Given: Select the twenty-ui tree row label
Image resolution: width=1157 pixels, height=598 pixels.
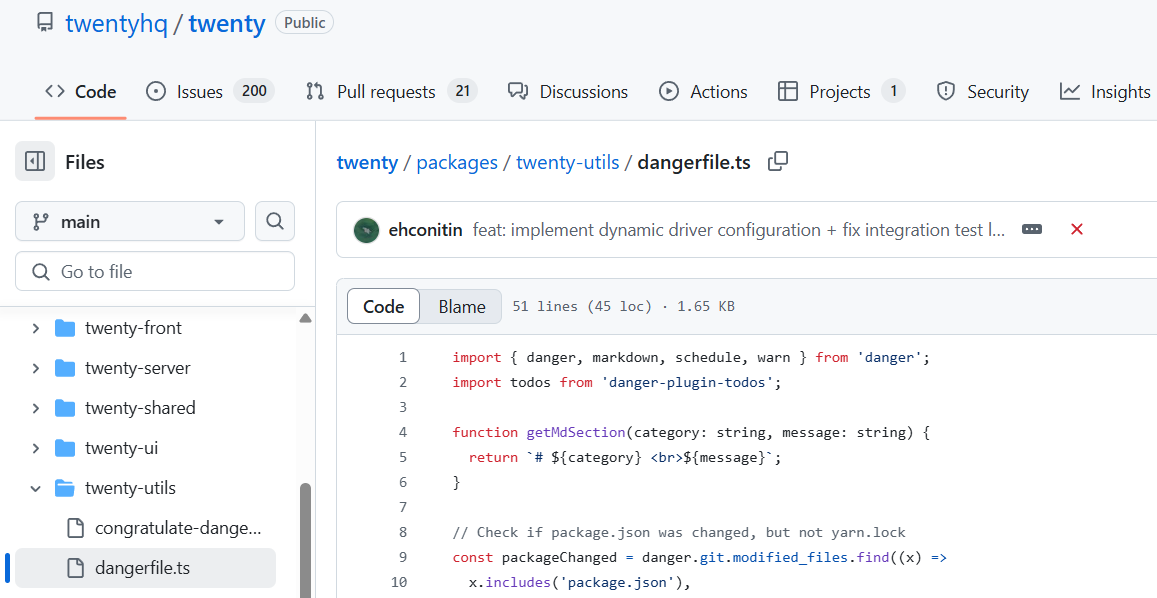Looking at the screenshot, I should point(122,447).
